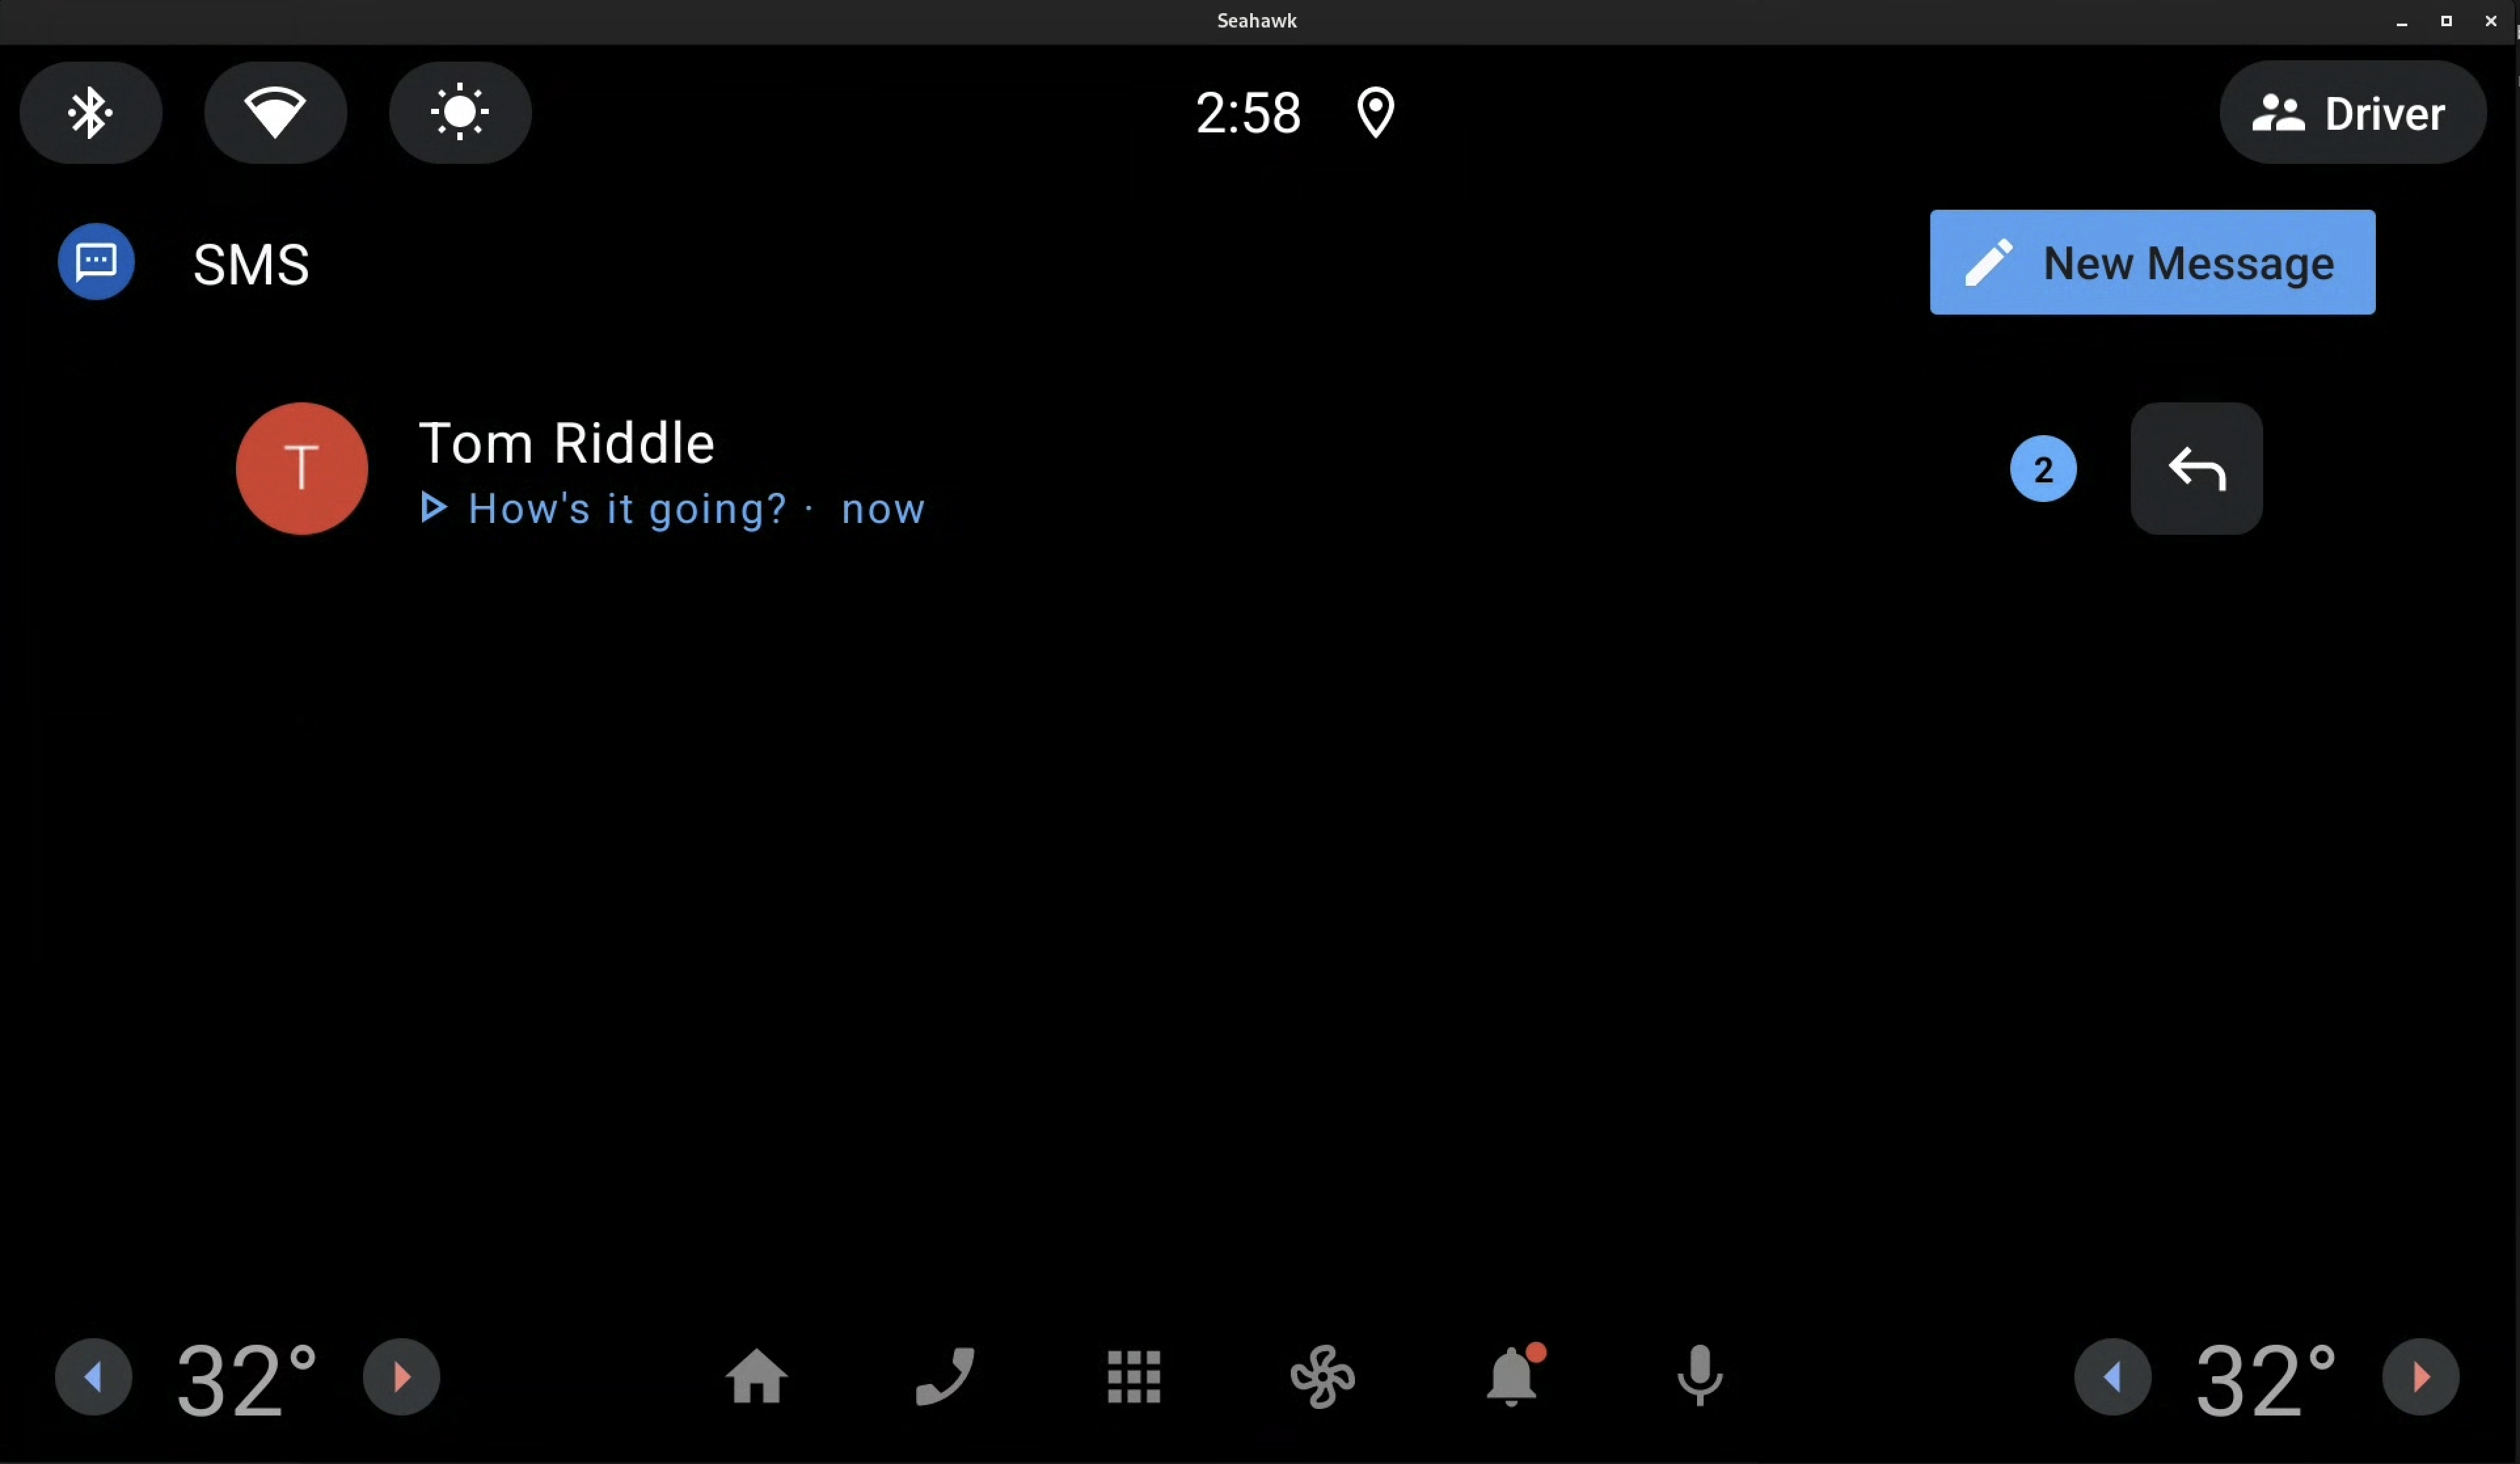Play Tom Riddle's message audio
This screenshot has height=1464, width=2520.
click(432, 507)
